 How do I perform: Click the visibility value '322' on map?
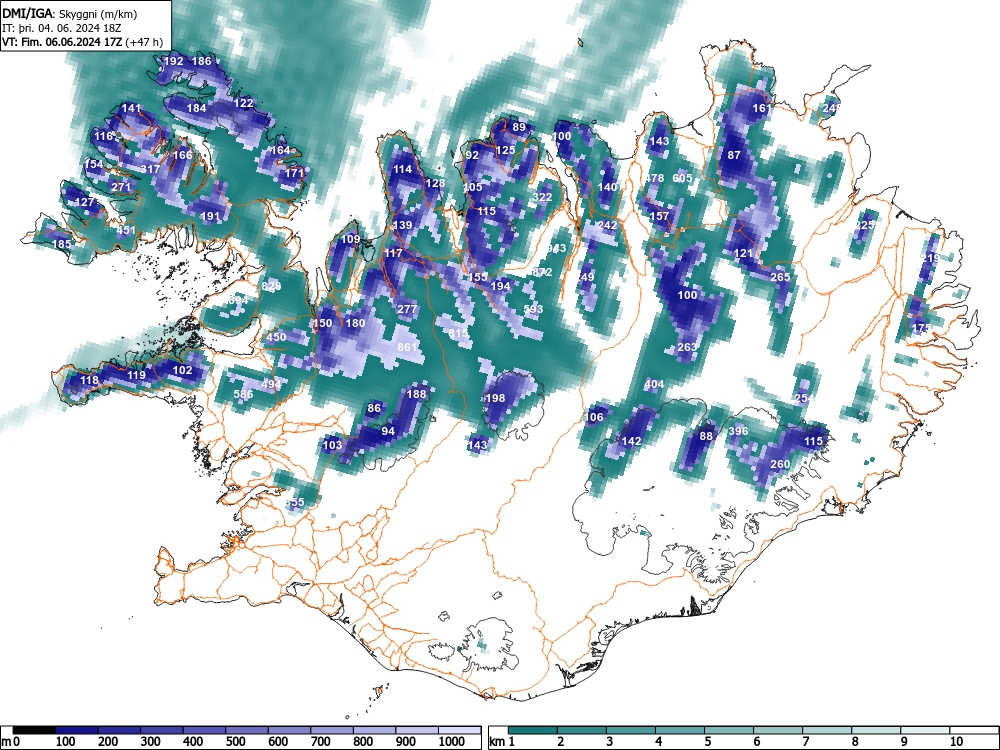542,197
